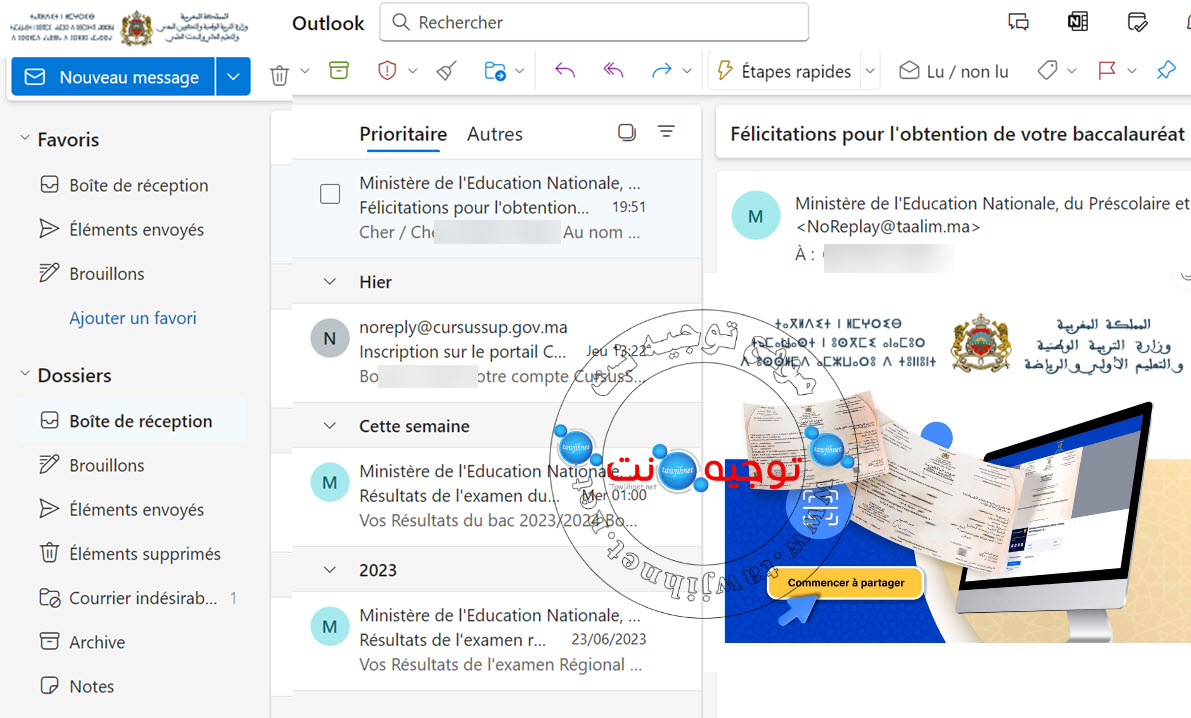Click the red Report shield icon
Viewport: 1191px width, 718px height.
(387, 71)
